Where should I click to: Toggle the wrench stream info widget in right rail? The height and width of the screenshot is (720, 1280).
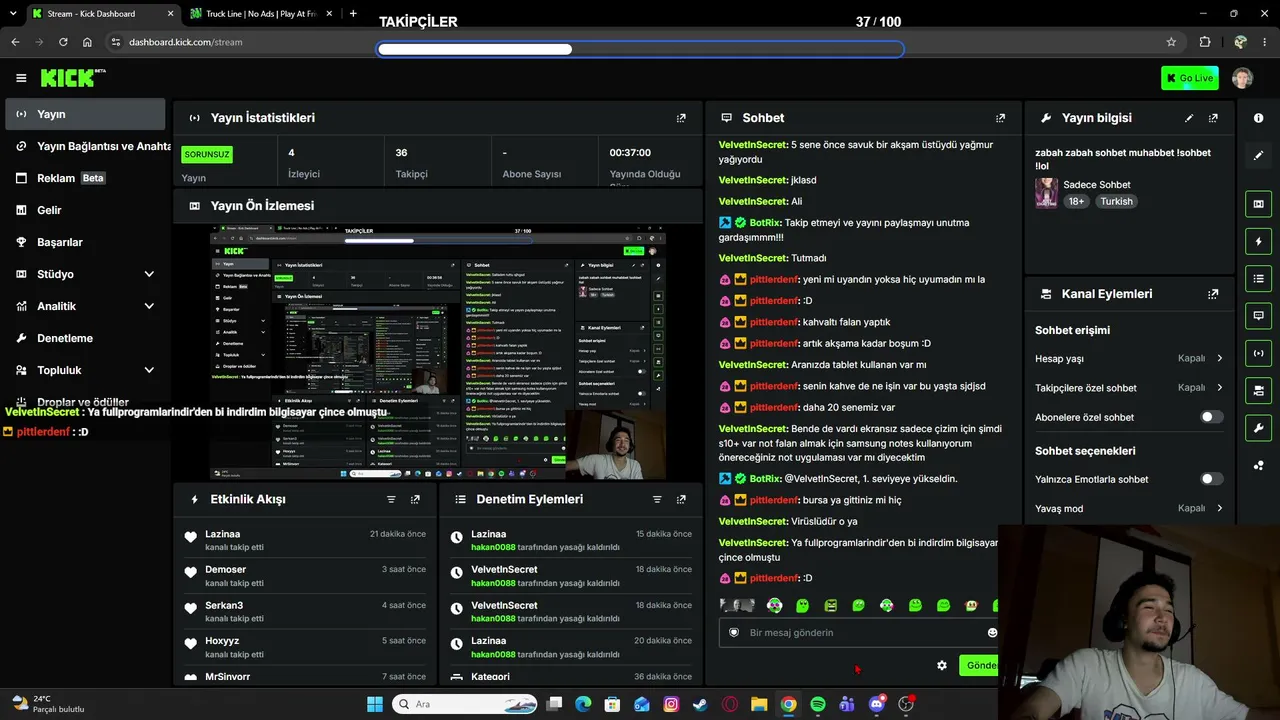click(x=1258, y=428)
